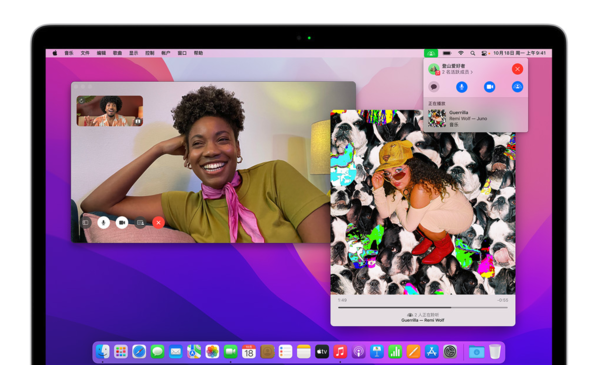Viewport: 600px width, 365px height.
Task: Open Reminders from the Dock
Action: click(x=285, y=351)
